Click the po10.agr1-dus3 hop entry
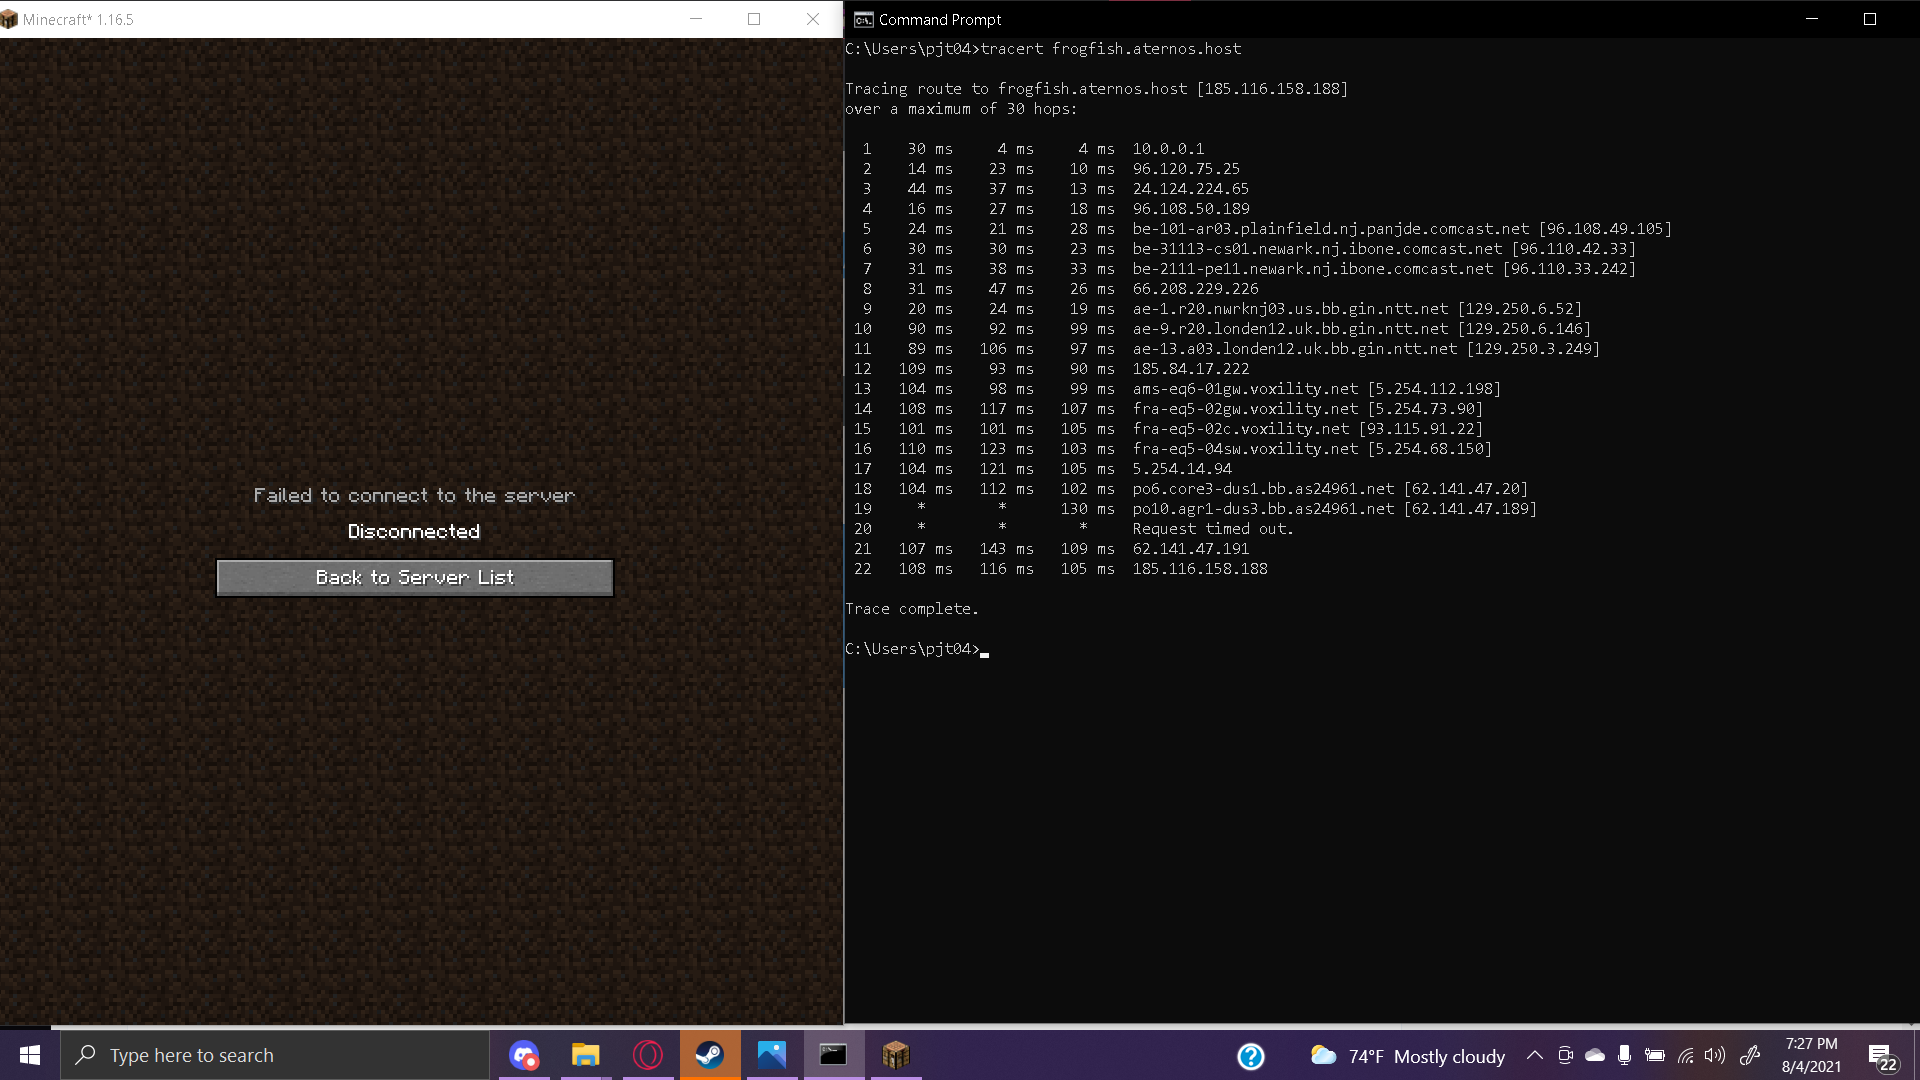 1334,508
